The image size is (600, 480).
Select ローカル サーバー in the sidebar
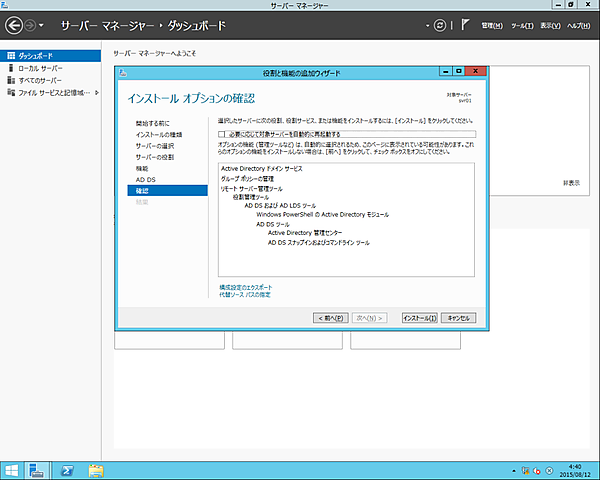[40, 68]
